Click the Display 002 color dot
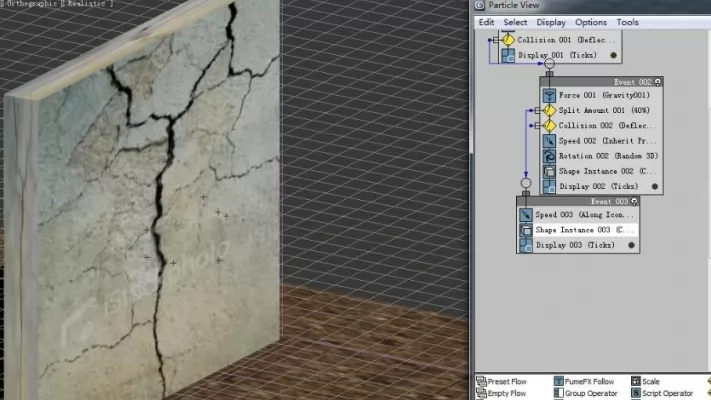711x400 pixels. point(655,186)
